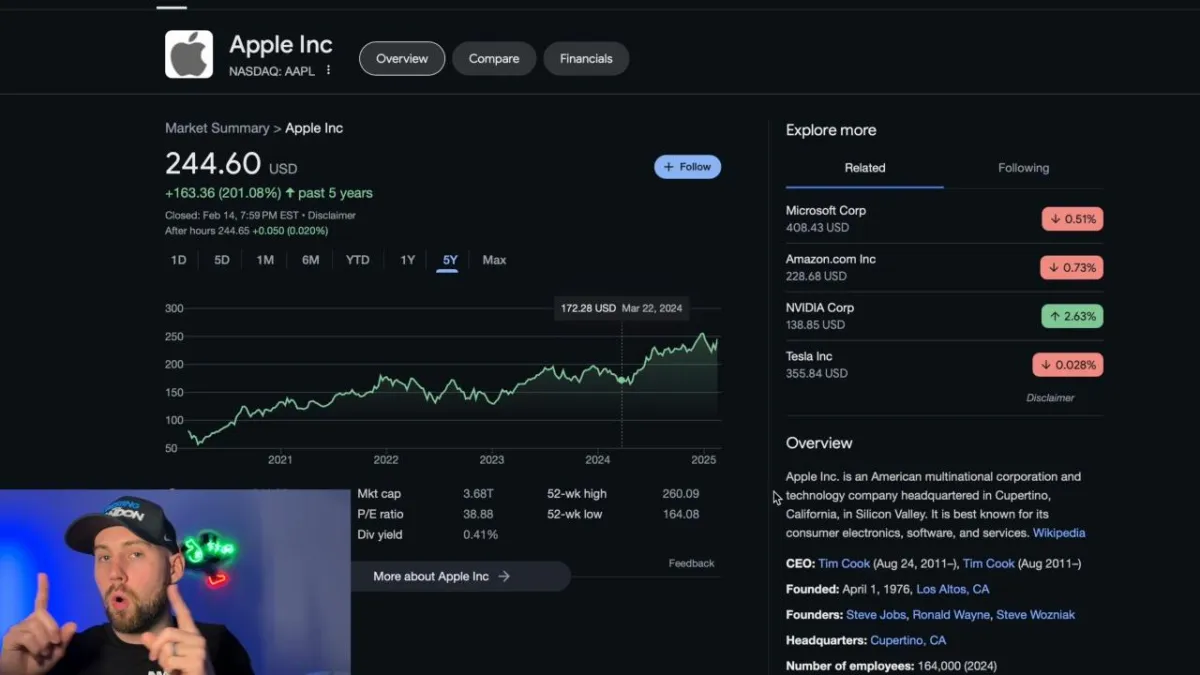Open the Wikipedia link in the overview
The height and width of the screenshot is (675, 1200).
coord(1059,533)
